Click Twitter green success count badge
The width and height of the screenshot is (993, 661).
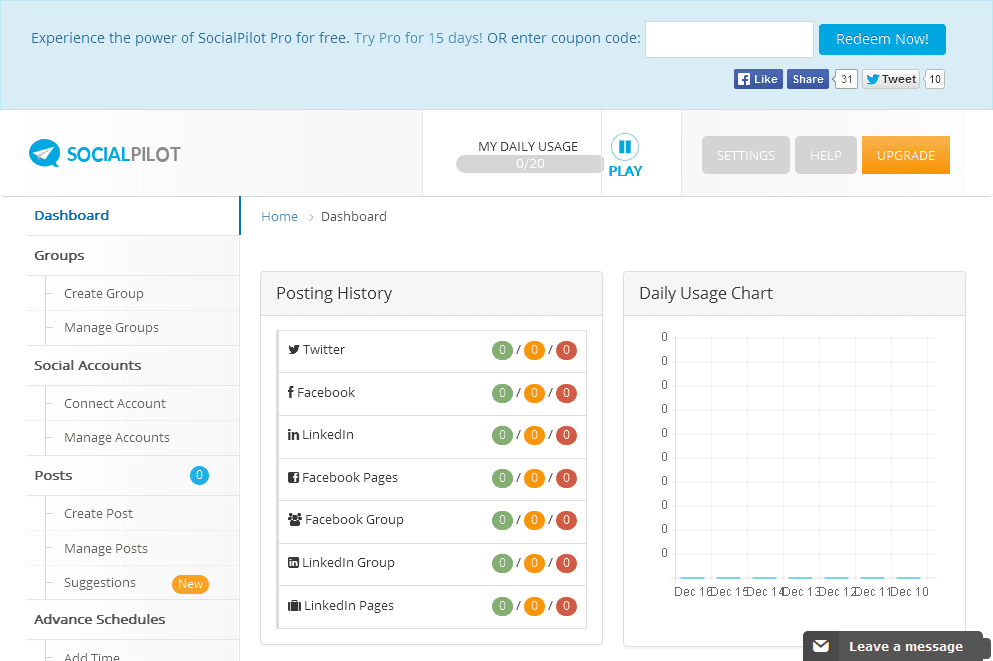click(502, 350)
